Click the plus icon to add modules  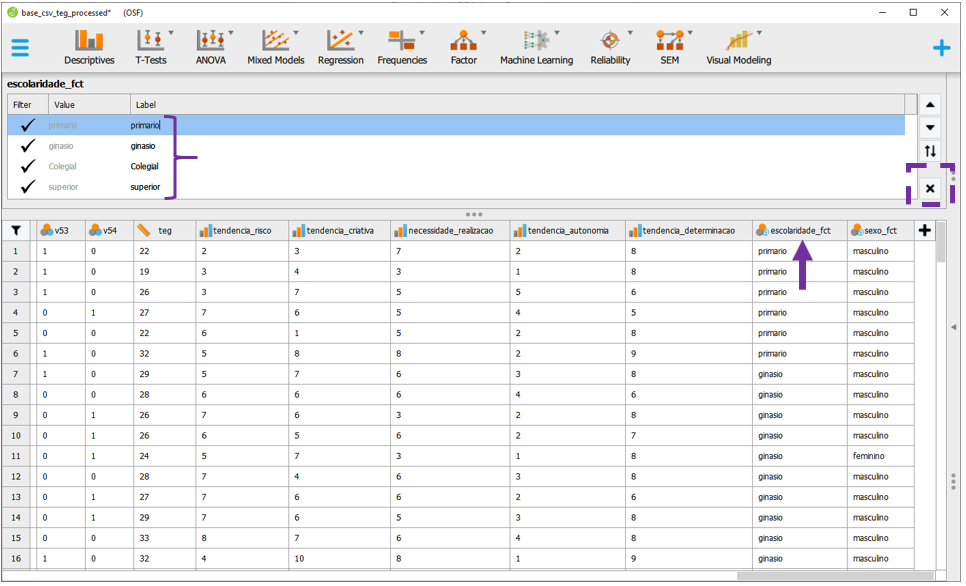coord(940,47)
